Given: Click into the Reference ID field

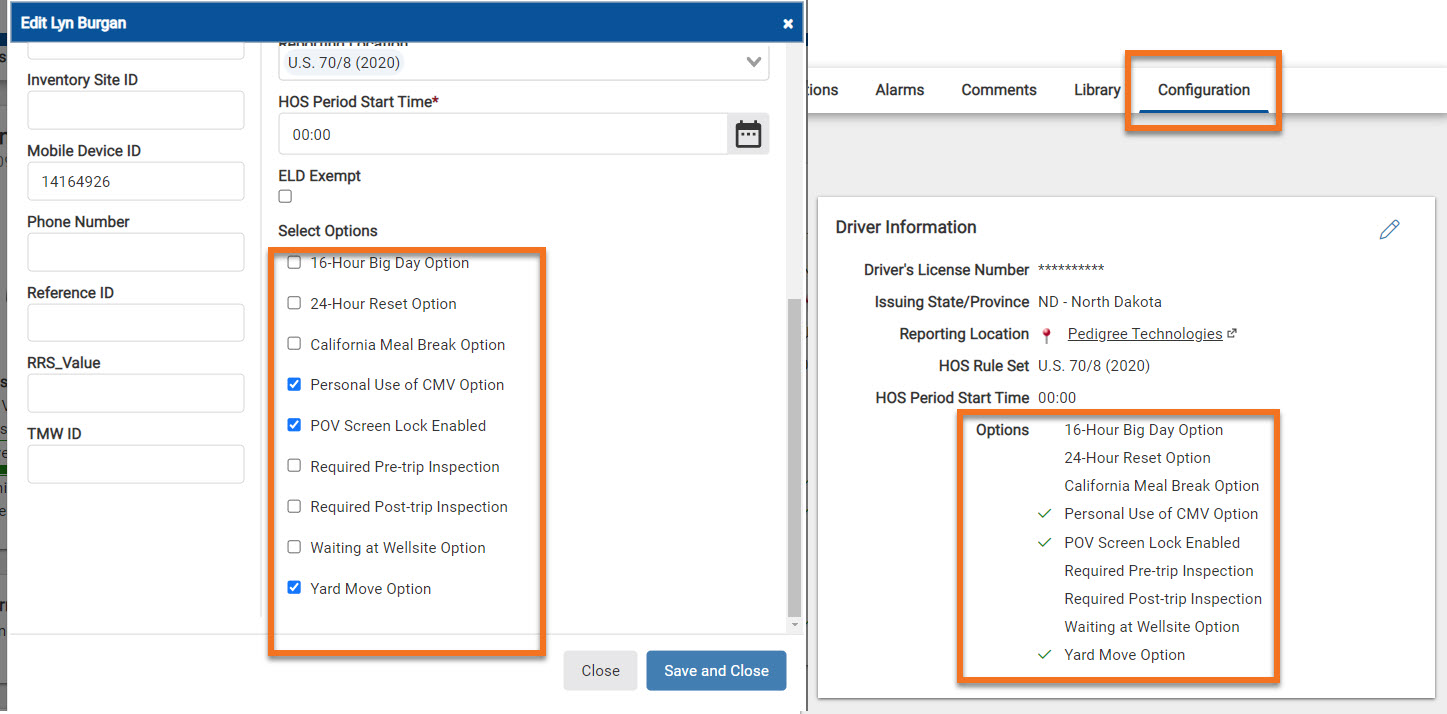Looking at the screenshot, I should [136, 323].
